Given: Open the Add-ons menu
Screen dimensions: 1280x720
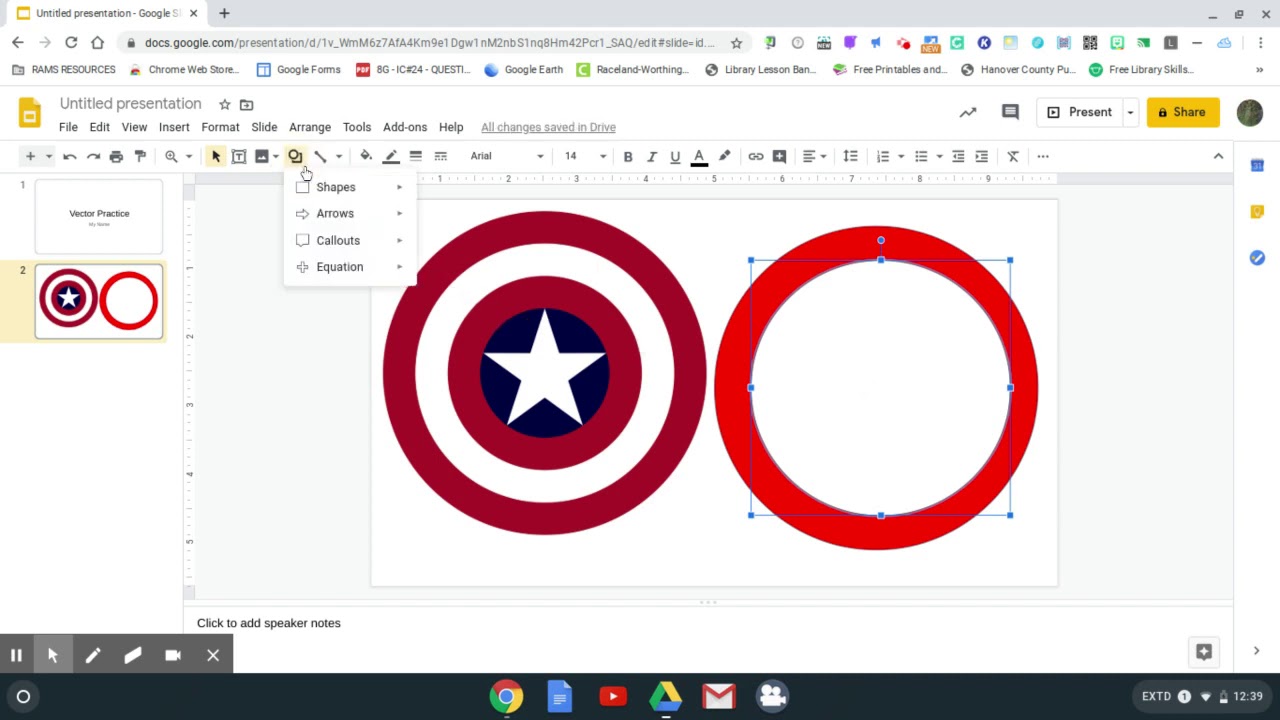Looking at the screenshot, I should [x=405, y=127].
